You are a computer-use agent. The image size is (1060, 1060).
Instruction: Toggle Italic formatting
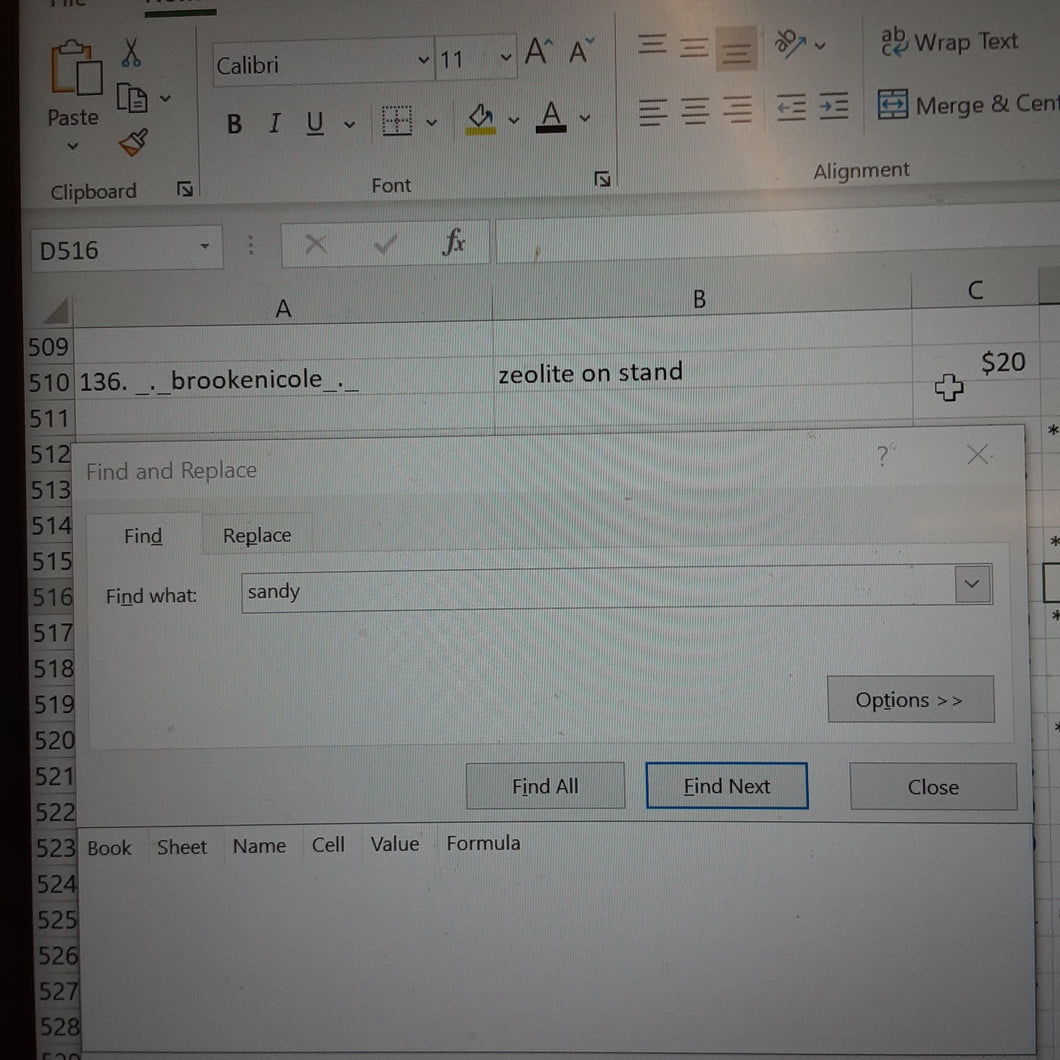click(274, 124)
